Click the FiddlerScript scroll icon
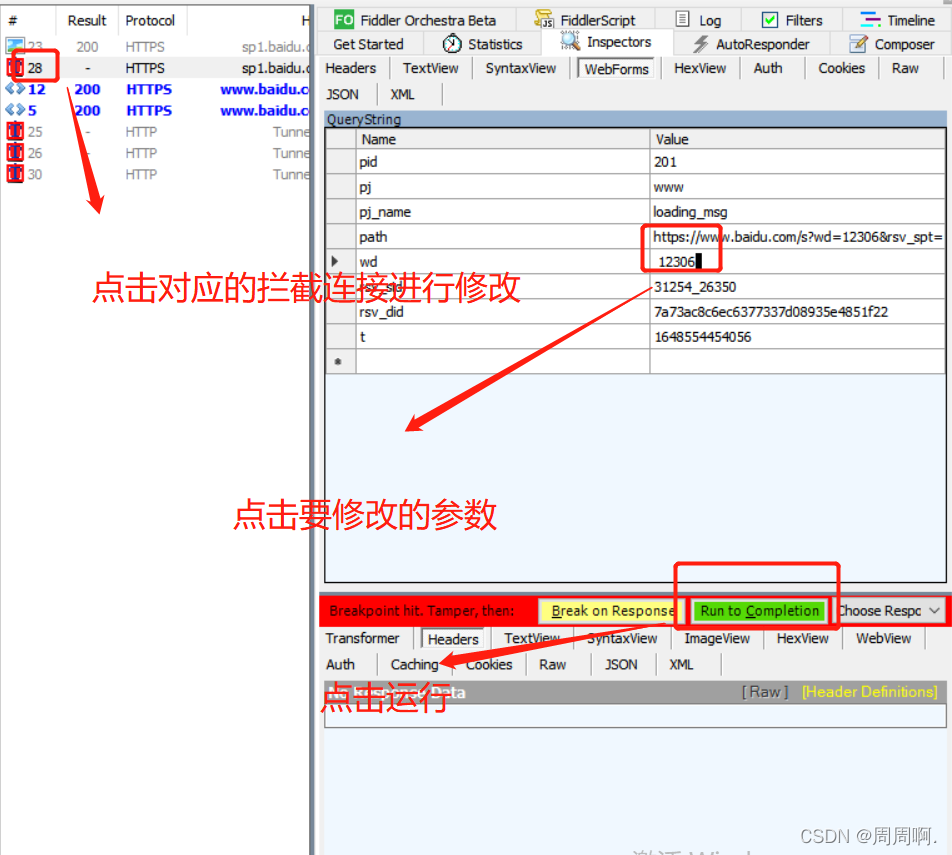 (x=544, y=19)
